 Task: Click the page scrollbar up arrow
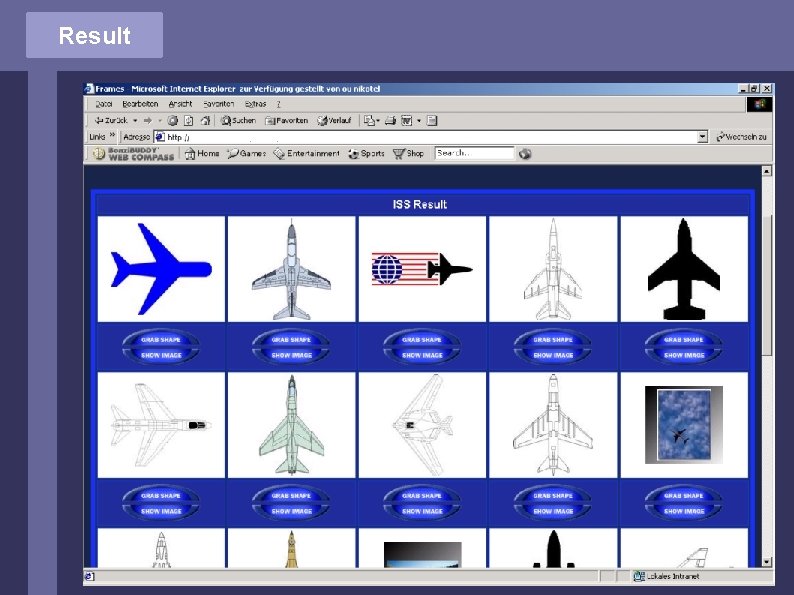767,171
